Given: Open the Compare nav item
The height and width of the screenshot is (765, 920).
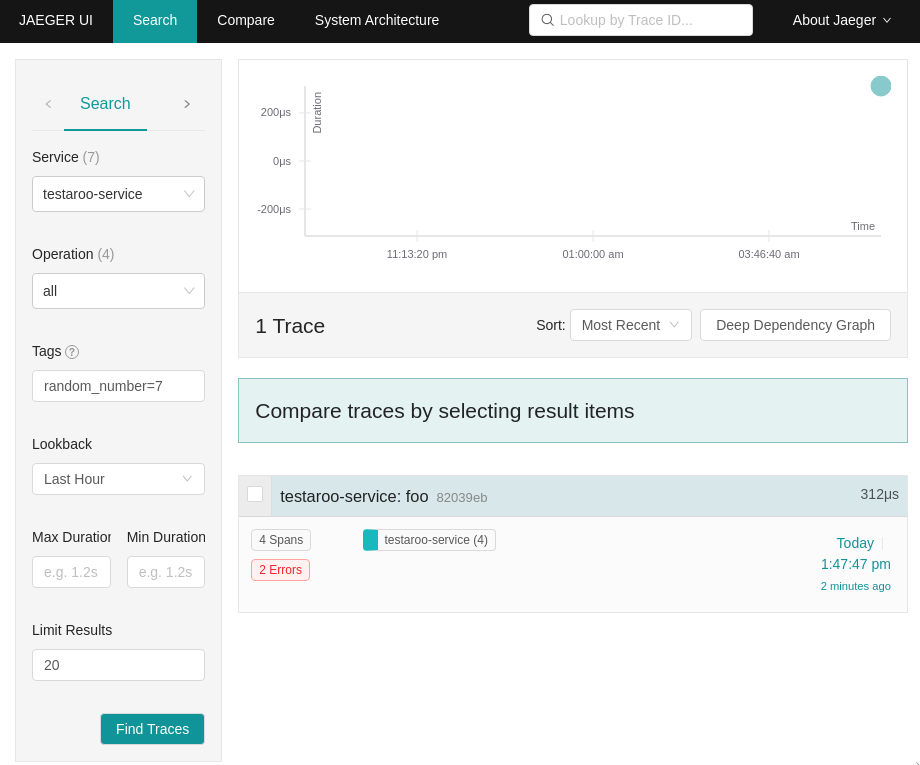Looking at the screenshot, I should tap(246, 21).
